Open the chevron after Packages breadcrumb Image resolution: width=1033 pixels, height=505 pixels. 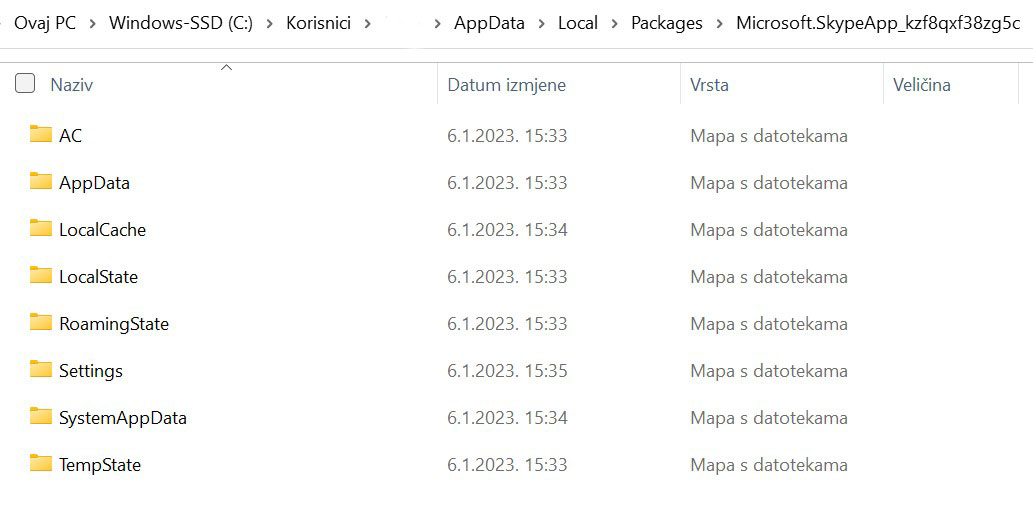coord(719,23)
